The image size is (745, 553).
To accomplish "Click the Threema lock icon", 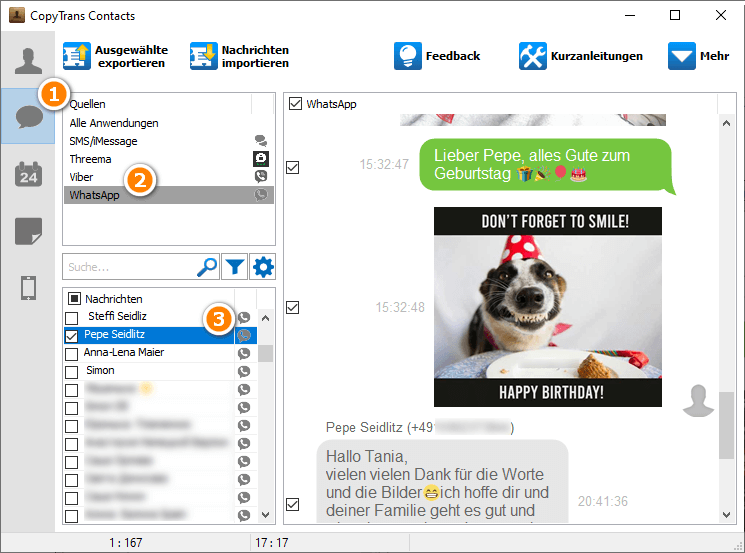I will point(261,159).
